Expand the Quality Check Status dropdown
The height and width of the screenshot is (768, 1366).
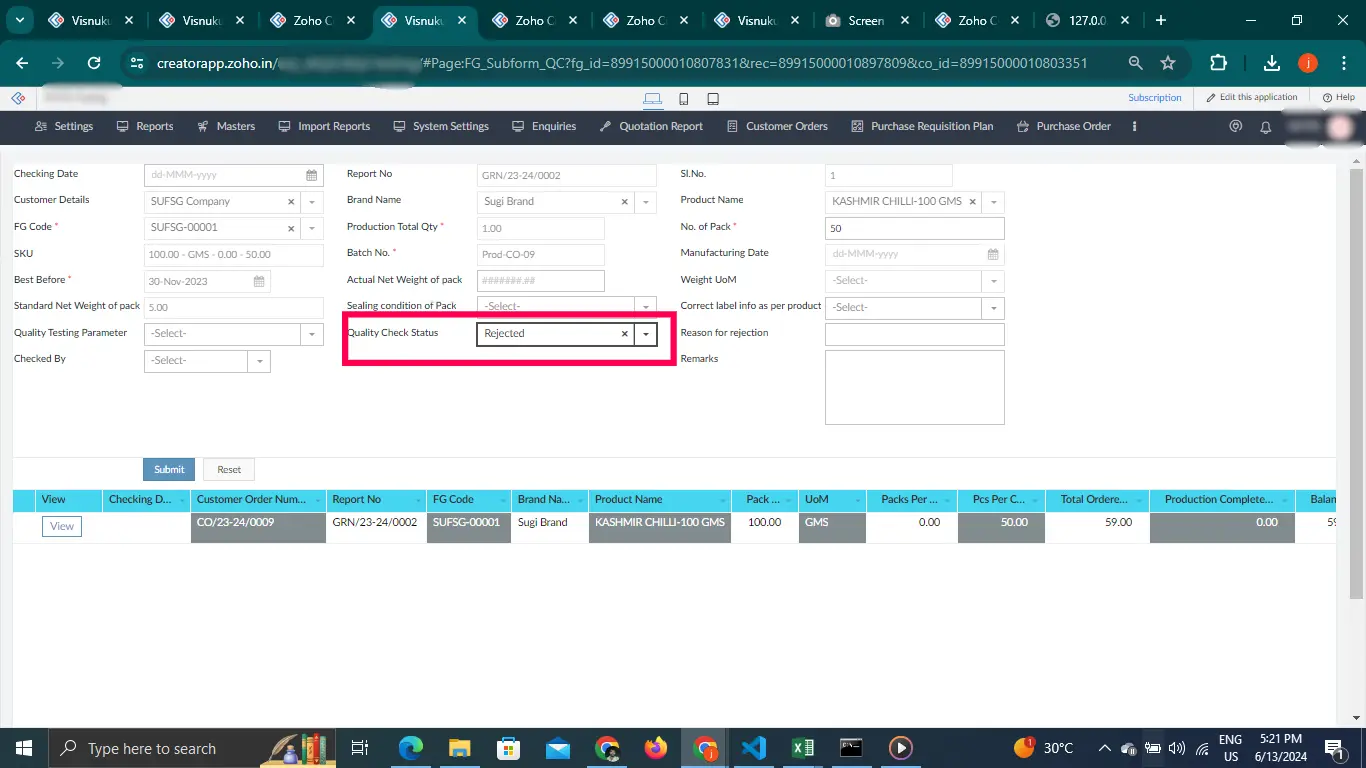click(x=646, y=334)
